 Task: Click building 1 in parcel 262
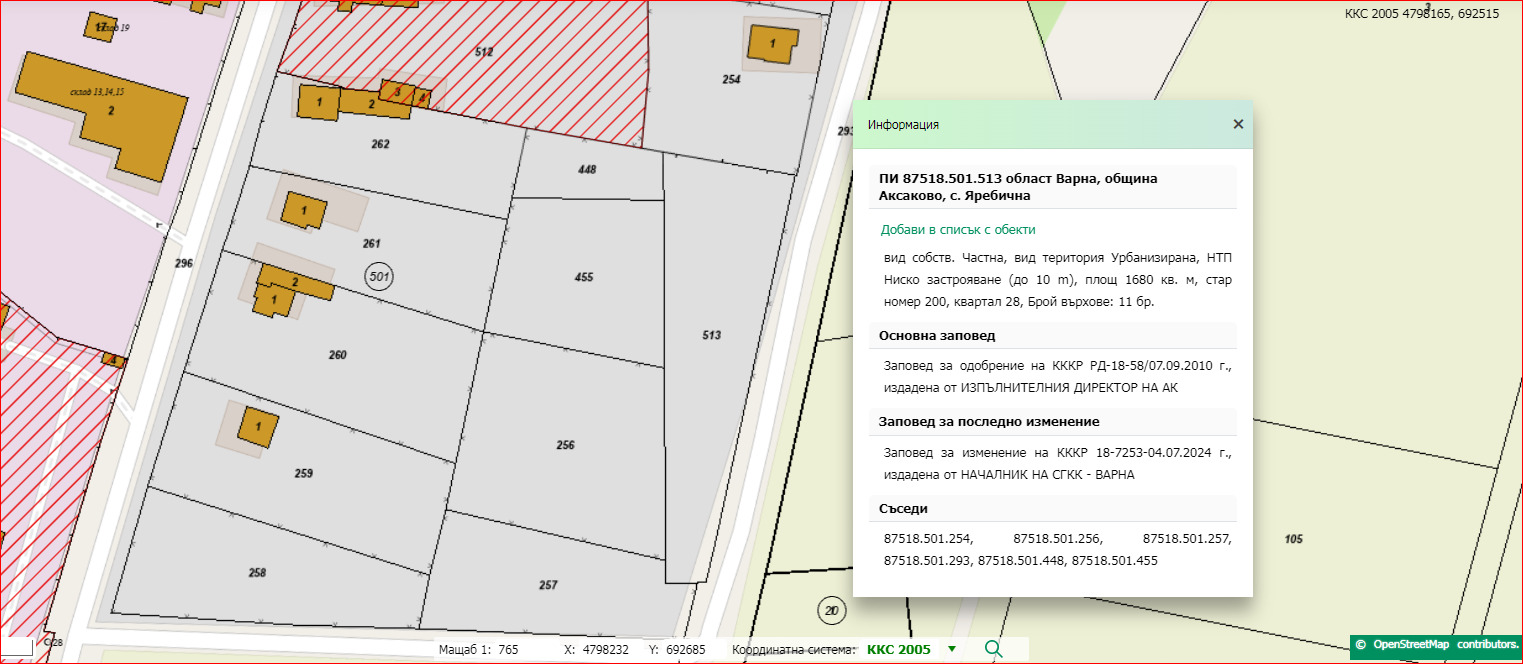[319, 102]
